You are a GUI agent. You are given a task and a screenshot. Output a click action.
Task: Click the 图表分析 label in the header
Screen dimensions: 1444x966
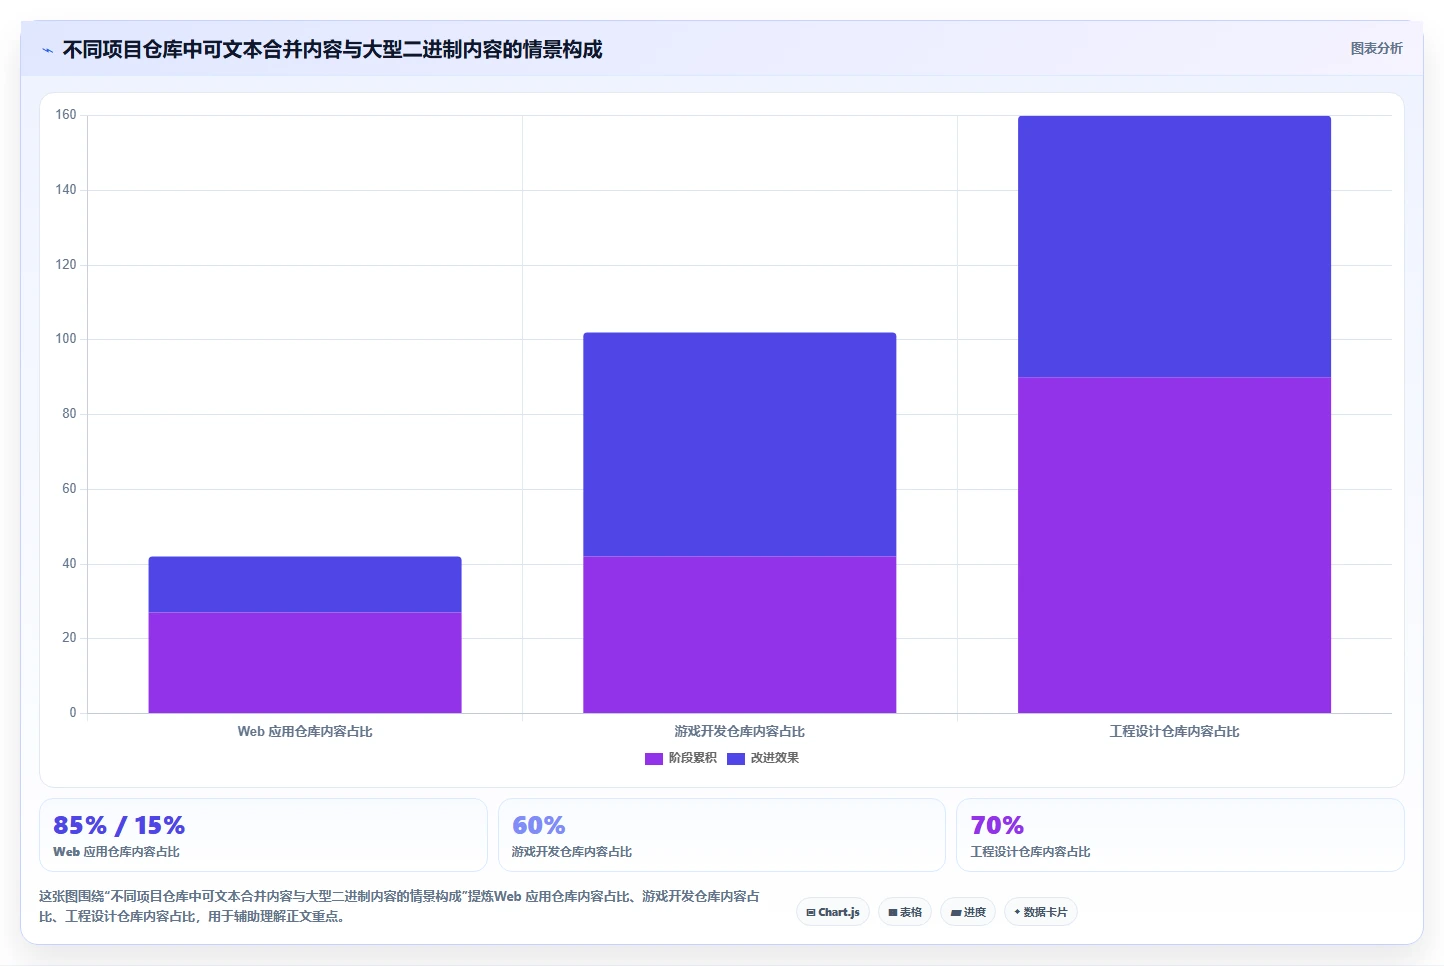(1376, 48)
